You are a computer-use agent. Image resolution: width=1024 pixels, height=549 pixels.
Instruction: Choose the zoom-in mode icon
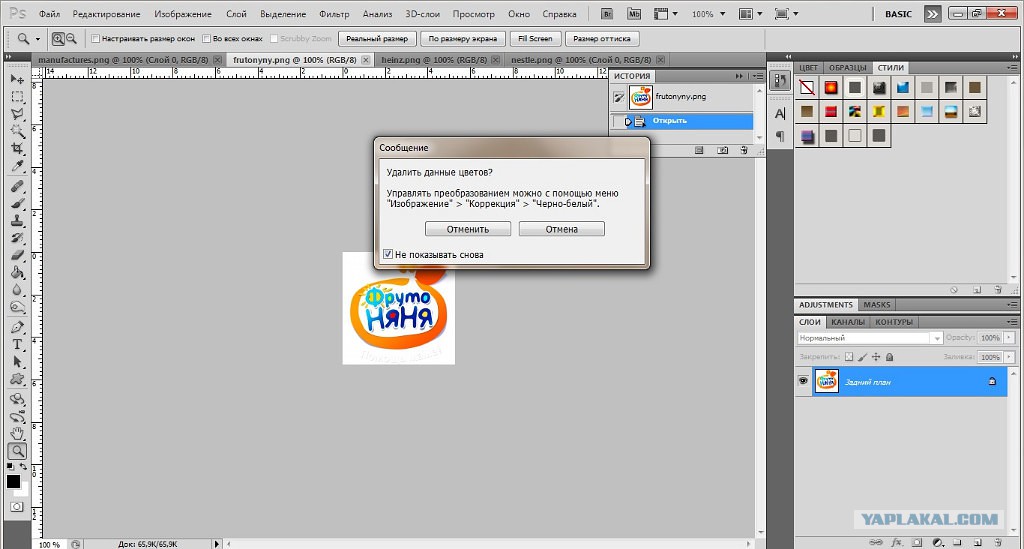point(58,39)
